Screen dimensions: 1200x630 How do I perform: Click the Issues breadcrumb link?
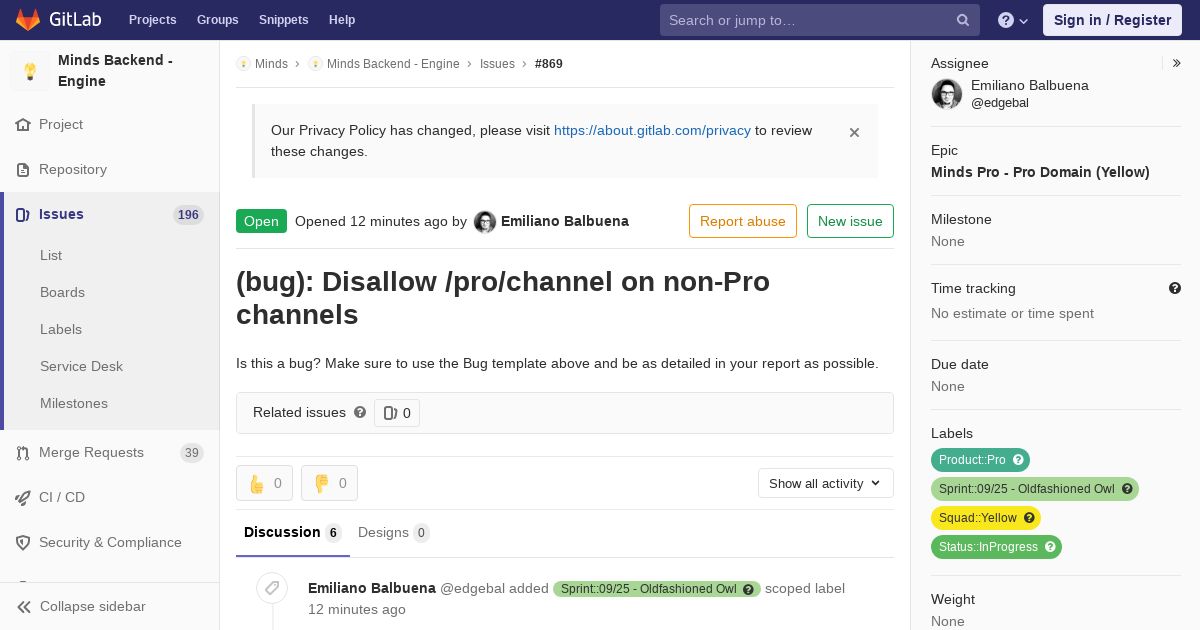tap(497, 64)
